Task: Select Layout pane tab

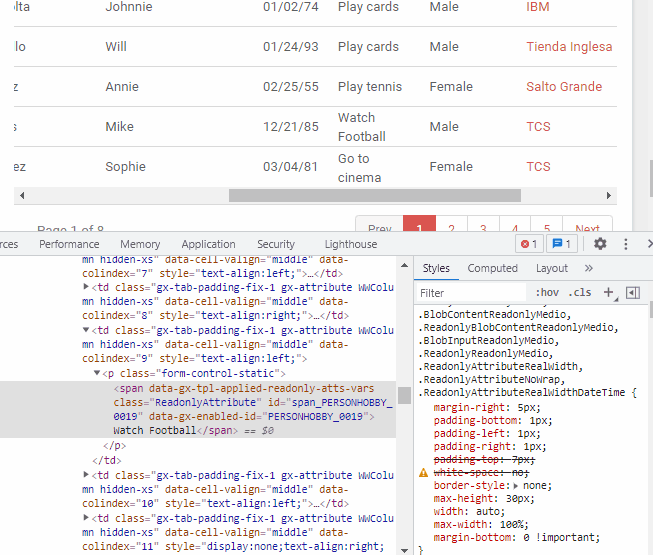Action: pyautogui.click(x=551, y=268)
